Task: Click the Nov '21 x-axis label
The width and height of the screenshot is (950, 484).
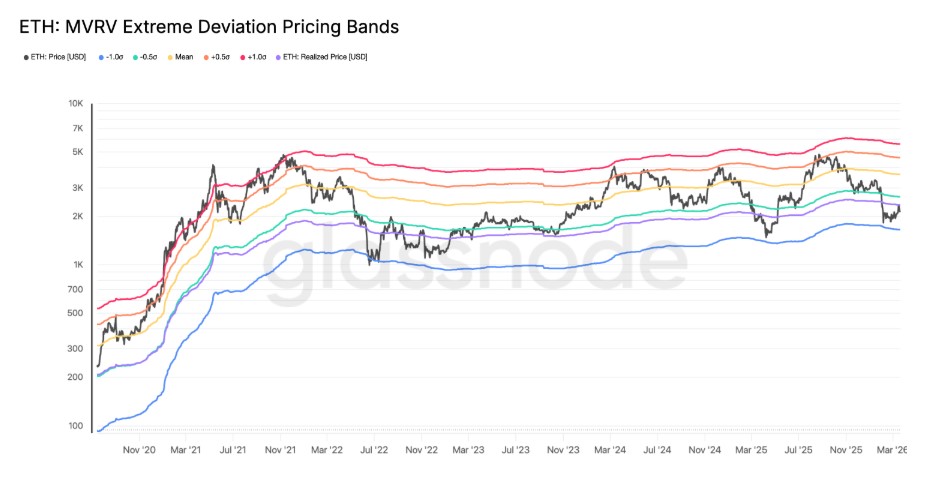Action: 287,451
